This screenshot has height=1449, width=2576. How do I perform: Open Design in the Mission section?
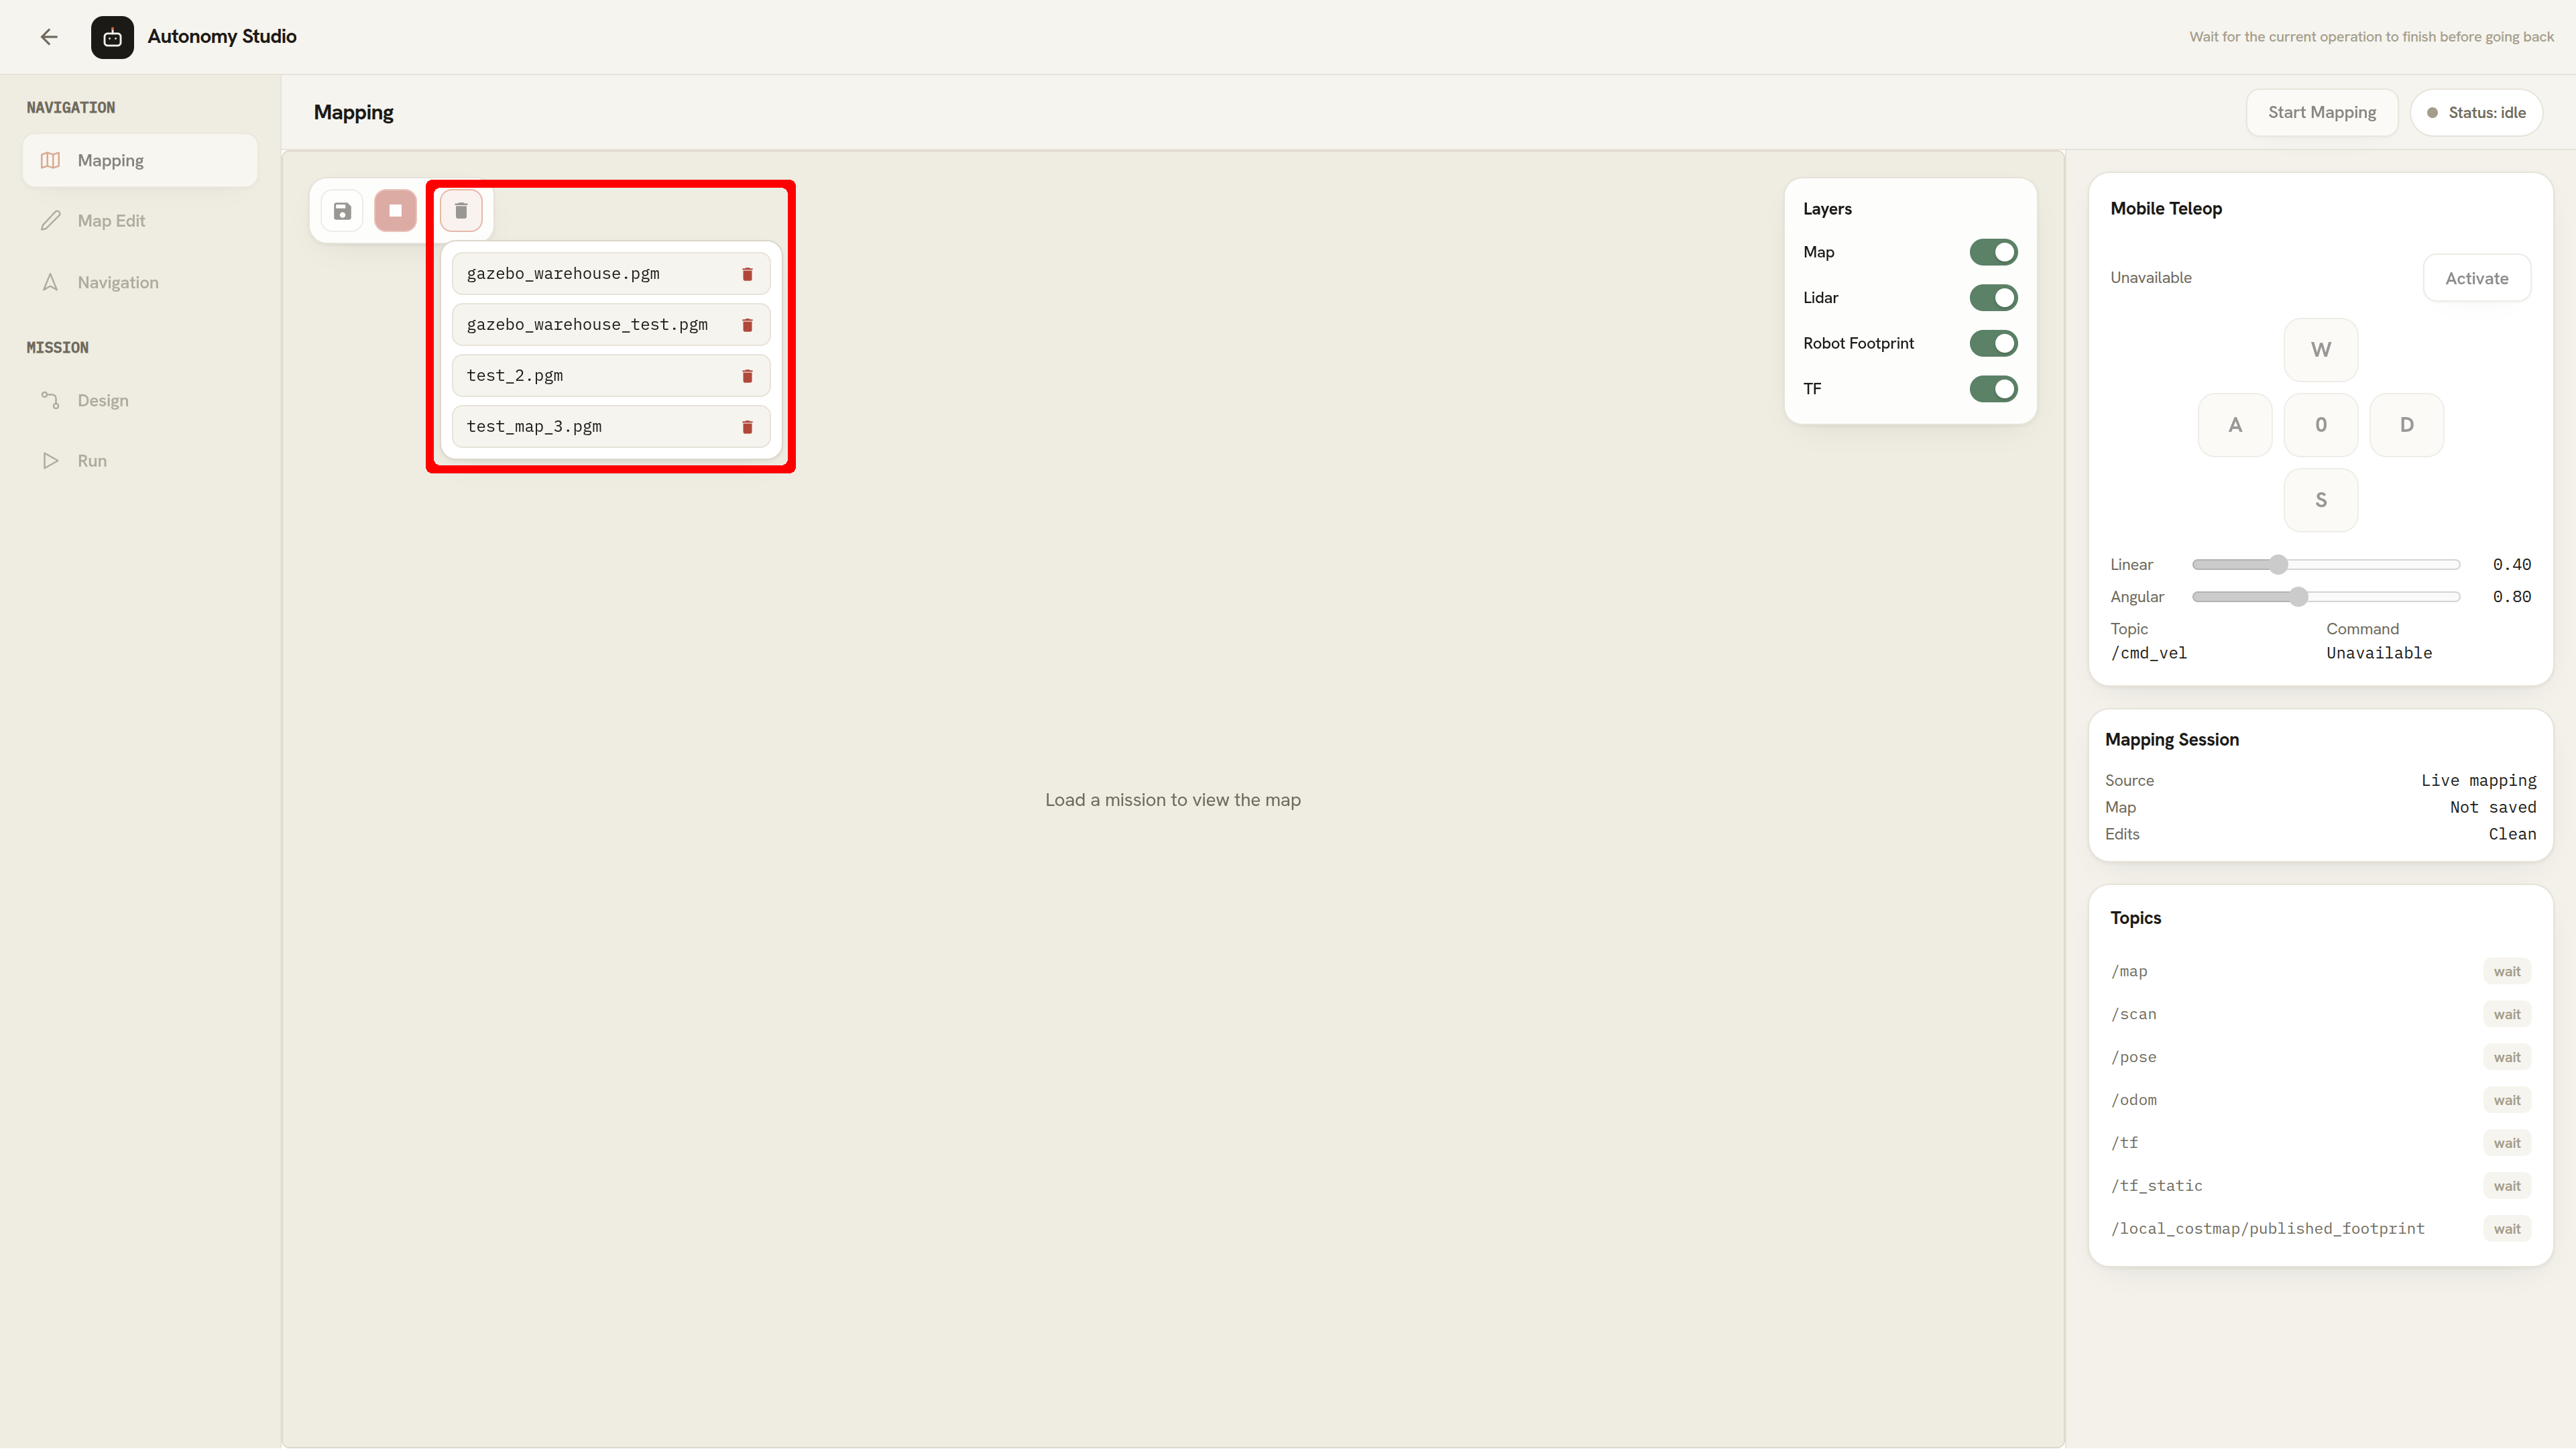point(140,401)
